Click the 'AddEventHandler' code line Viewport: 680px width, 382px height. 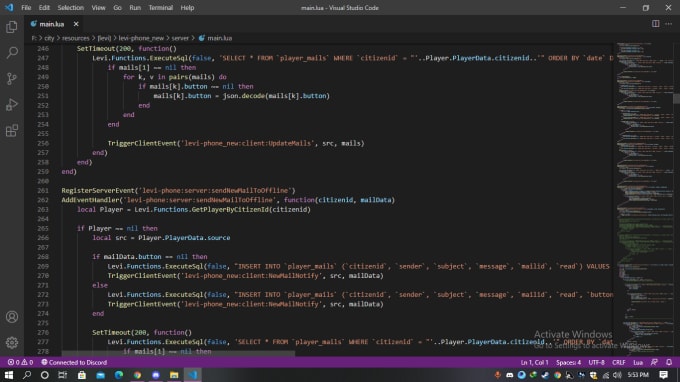pyautogui.click(x=228, y=200)
